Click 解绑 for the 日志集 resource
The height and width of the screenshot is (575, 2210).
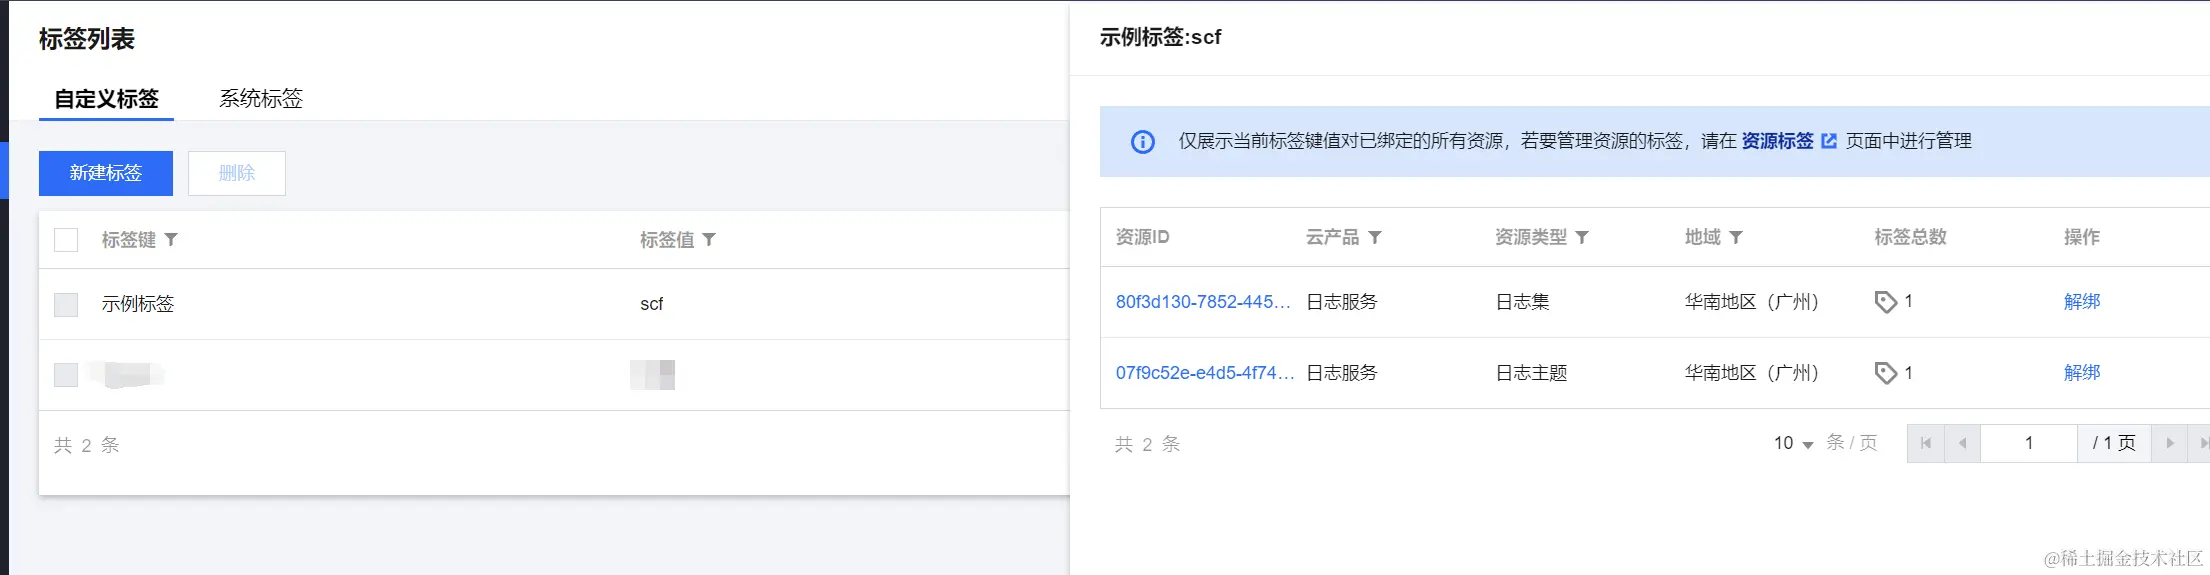(x=2082, y=302)
